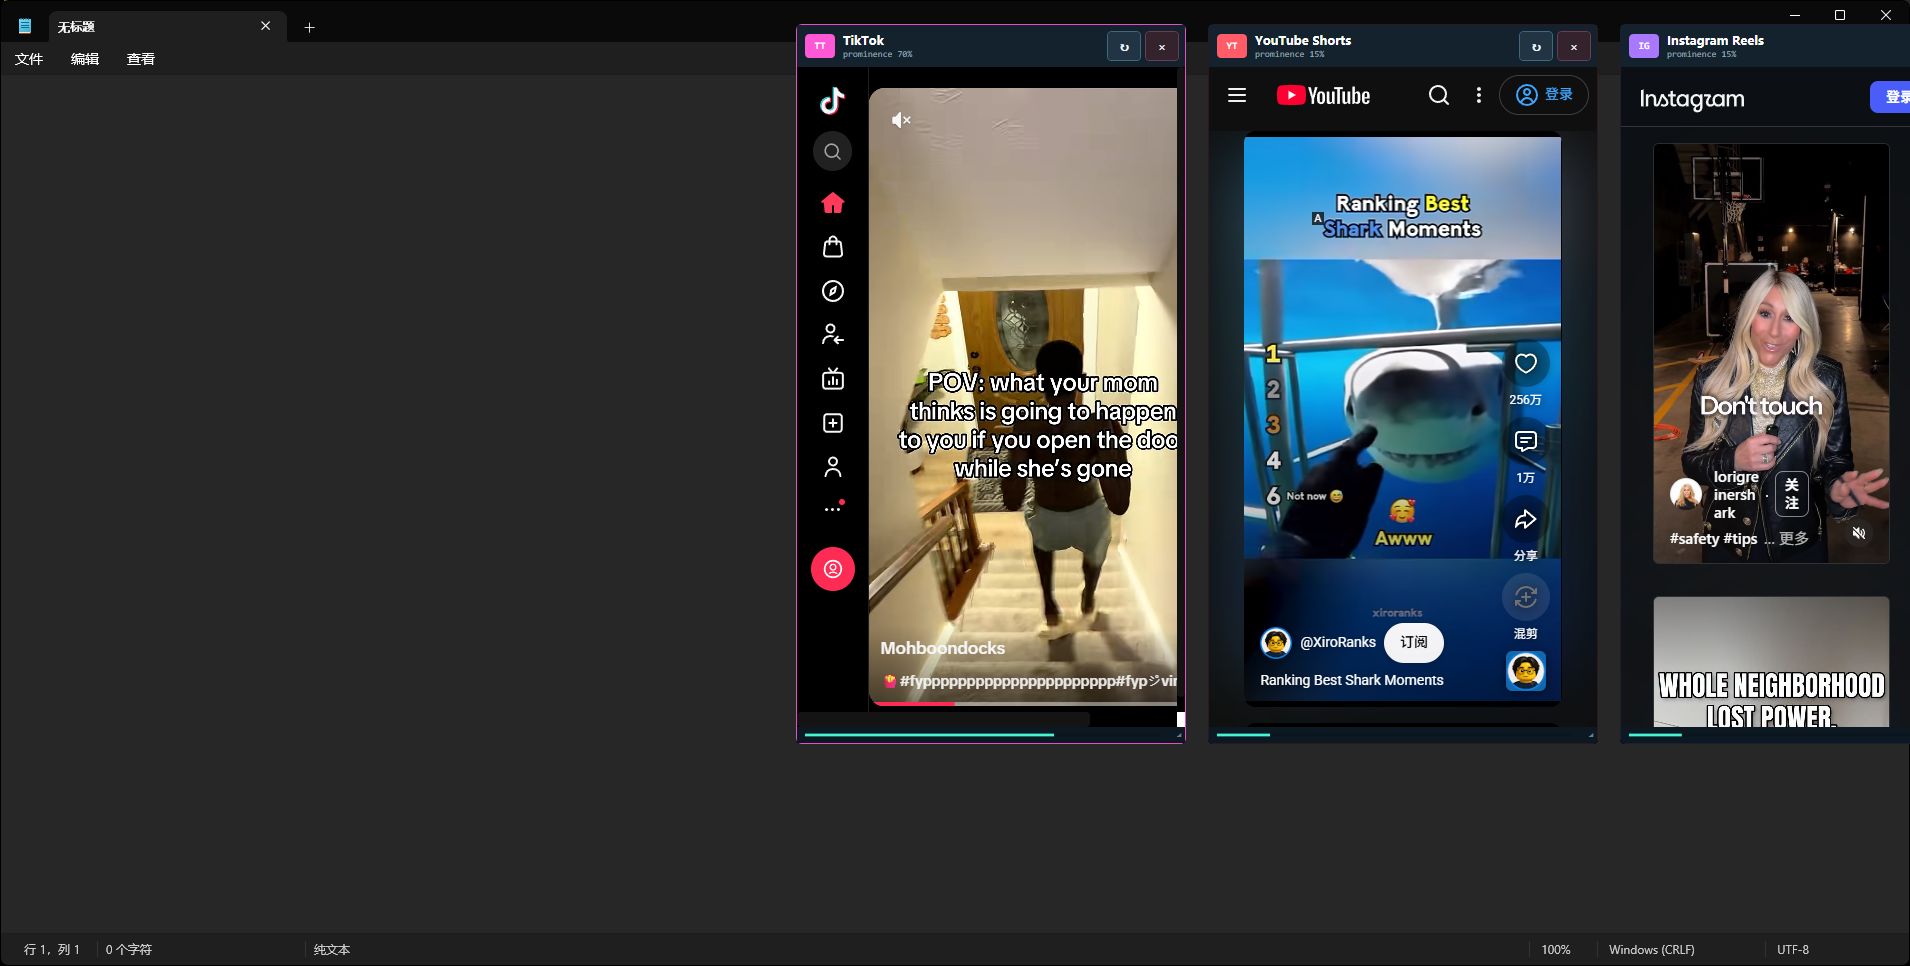Like the shark Short
The width and height of the screenshot is (1910, 966).
coord(1525,364)
